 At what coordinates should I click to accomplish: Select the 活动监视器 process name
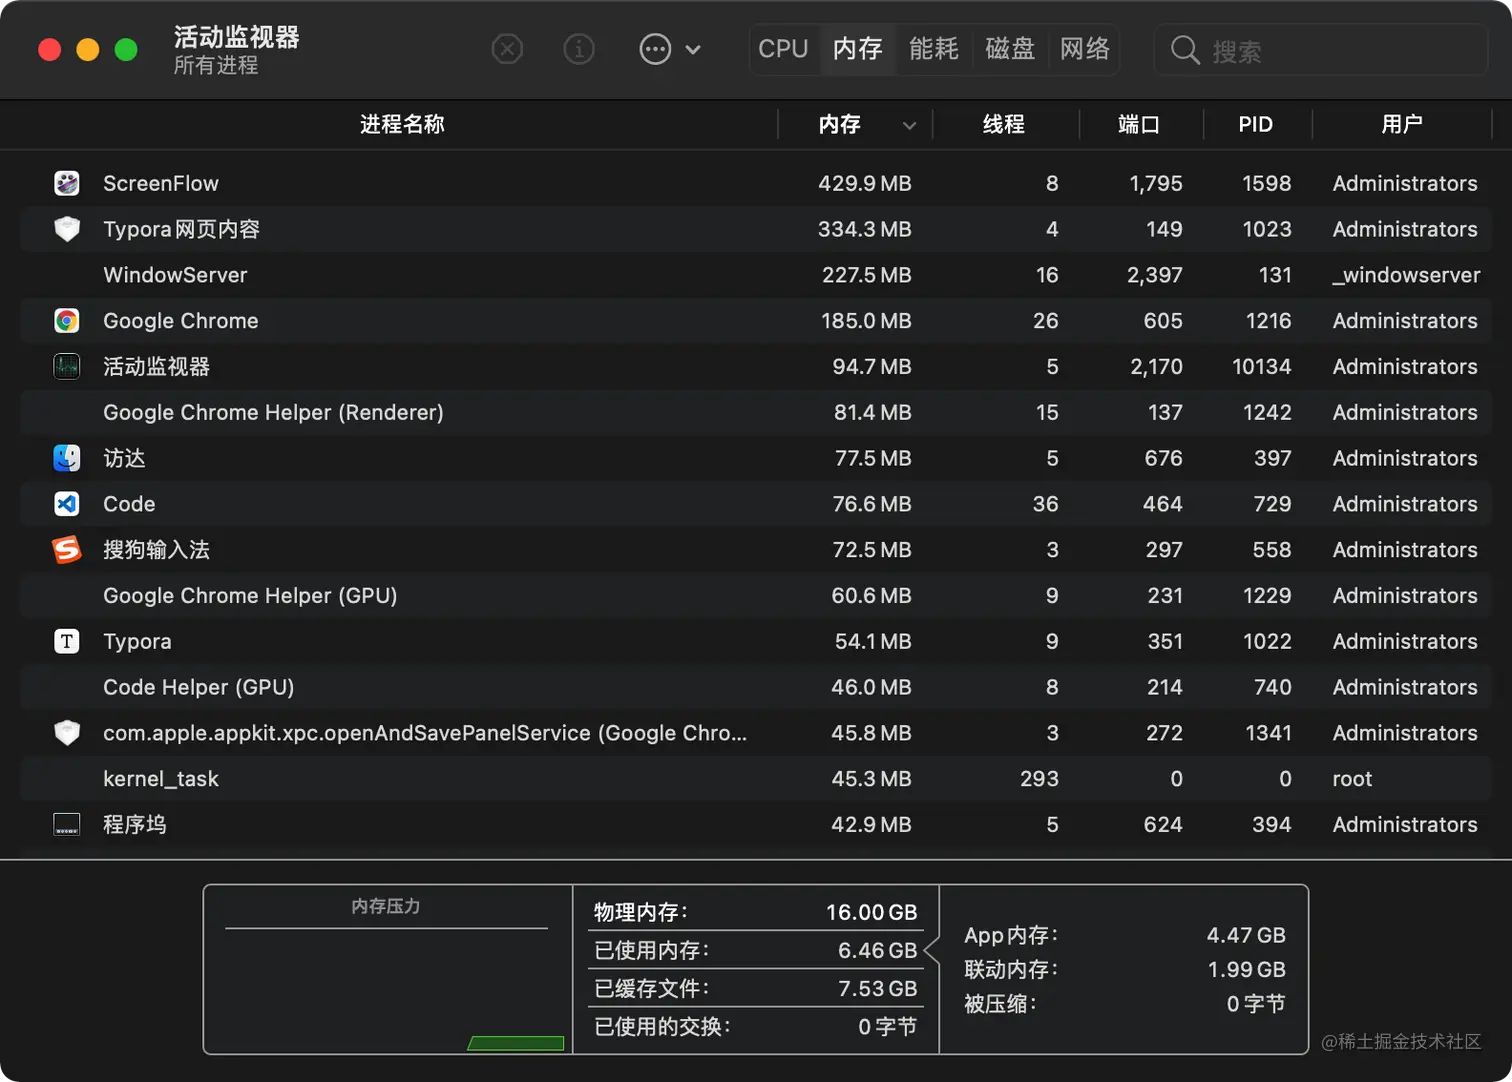click(x=157, y=367)
